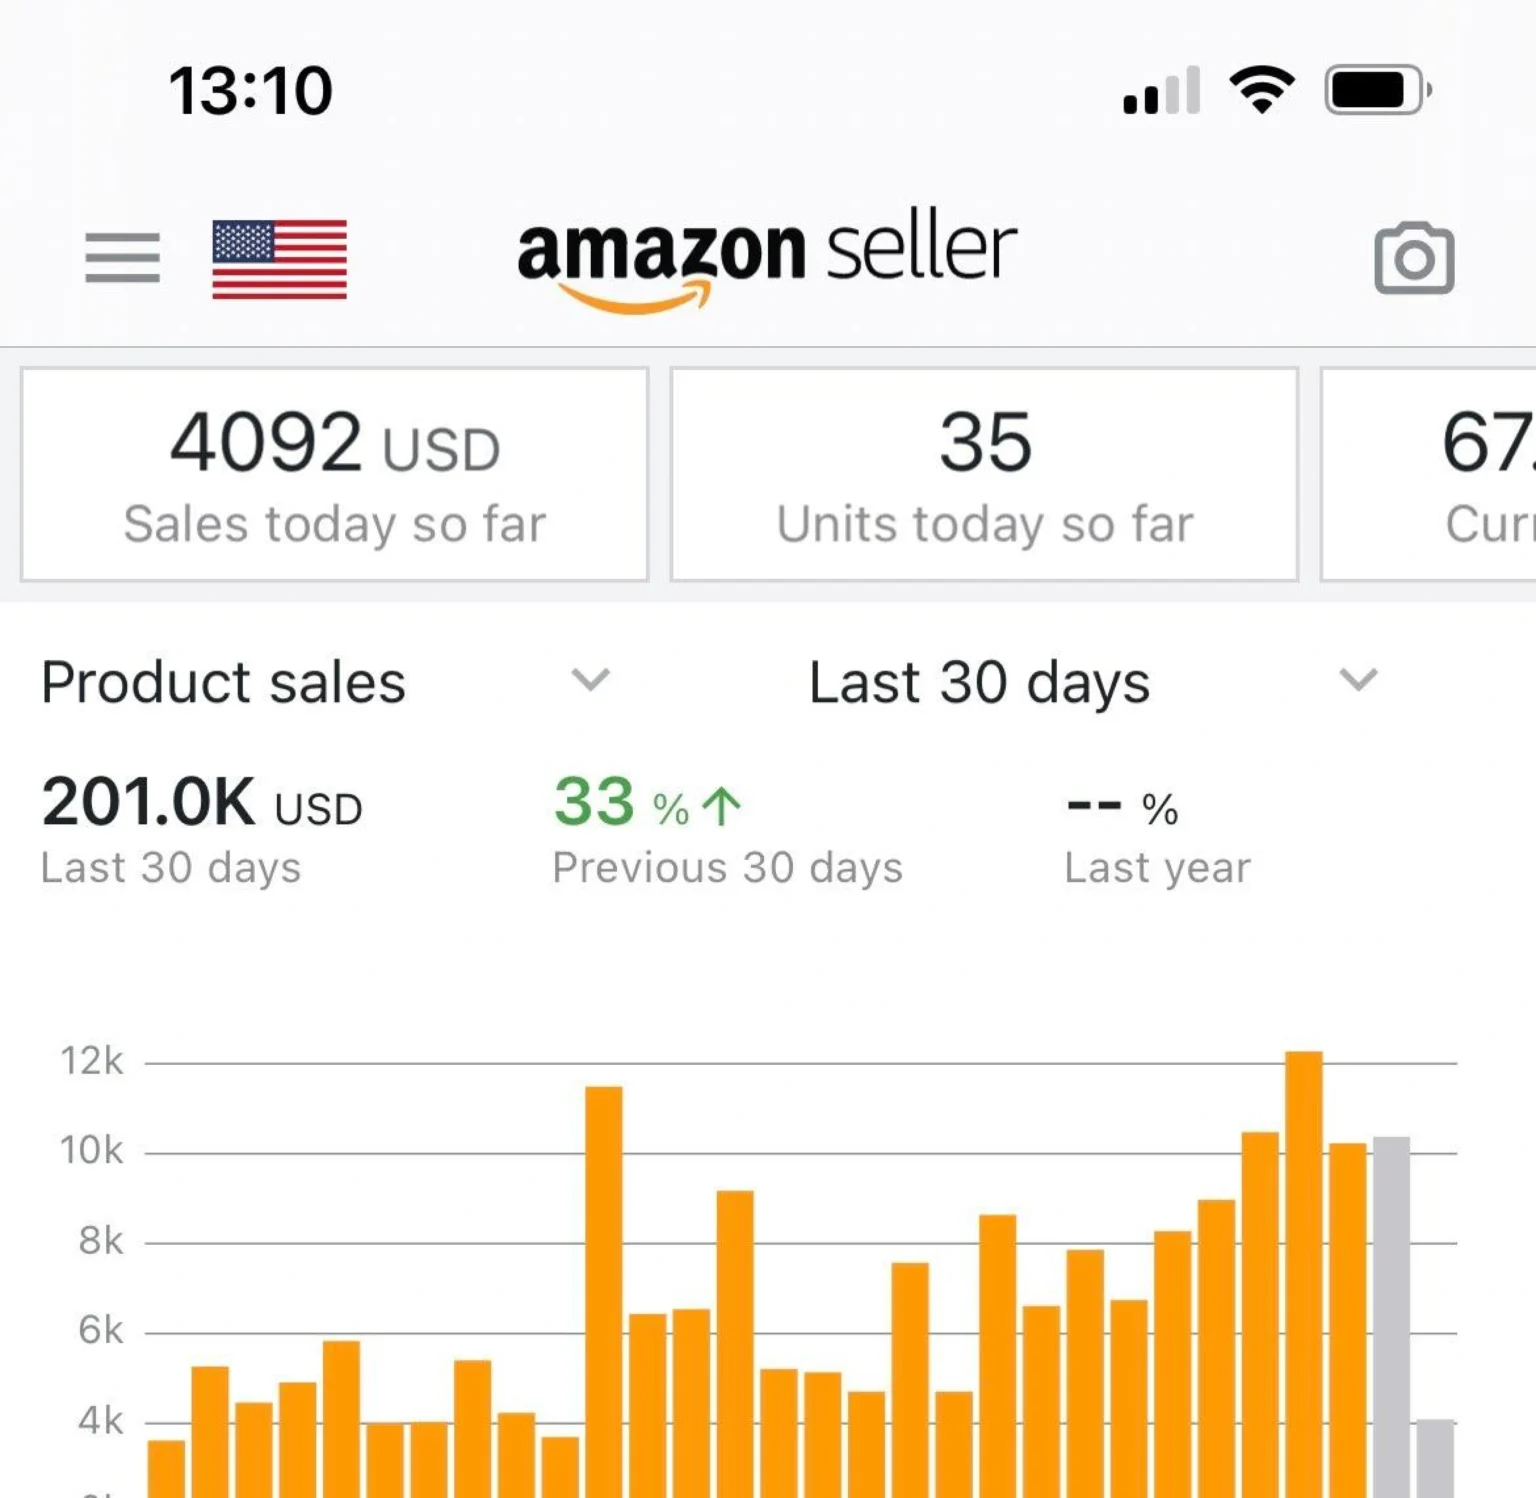Open the camera scanner icon
Viewport: 1536px width, 1498px height.
click(x=1413, y=258)
